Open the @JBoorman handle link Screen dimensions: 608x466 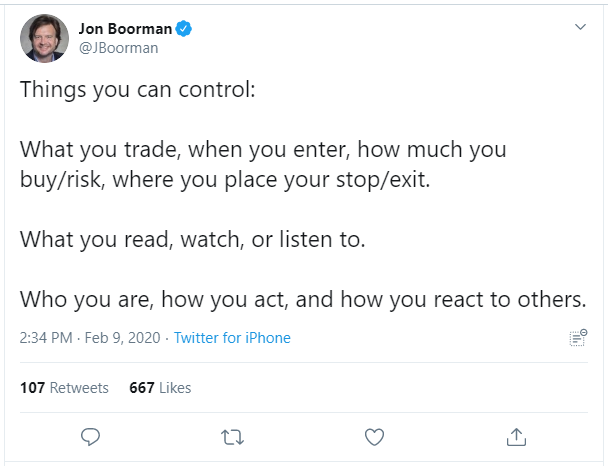[x=118, y=48]
